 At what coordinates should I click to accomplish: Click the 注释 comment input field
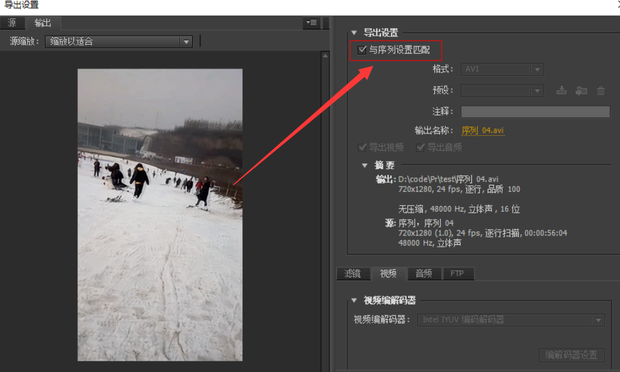click(535, 111)
